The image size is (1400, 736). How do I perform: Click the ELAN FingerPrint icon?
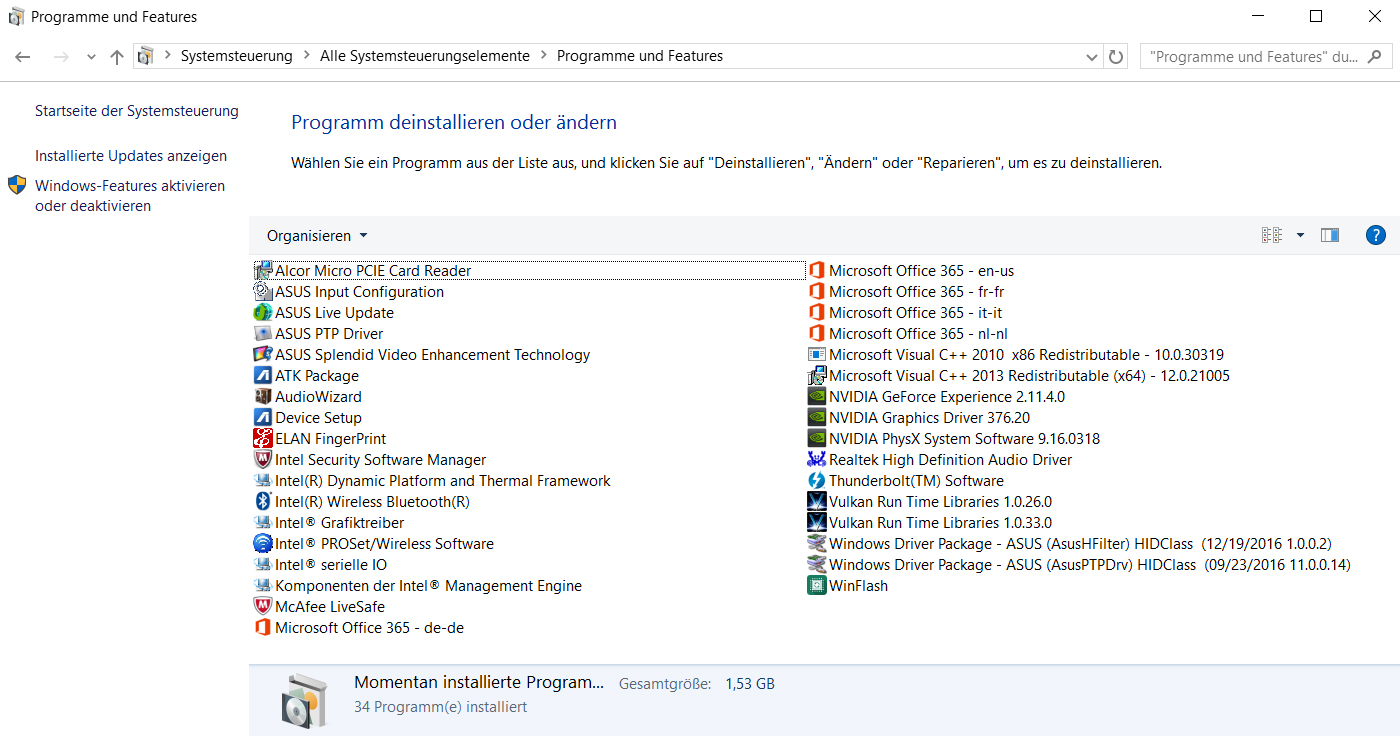pos(263,439)
